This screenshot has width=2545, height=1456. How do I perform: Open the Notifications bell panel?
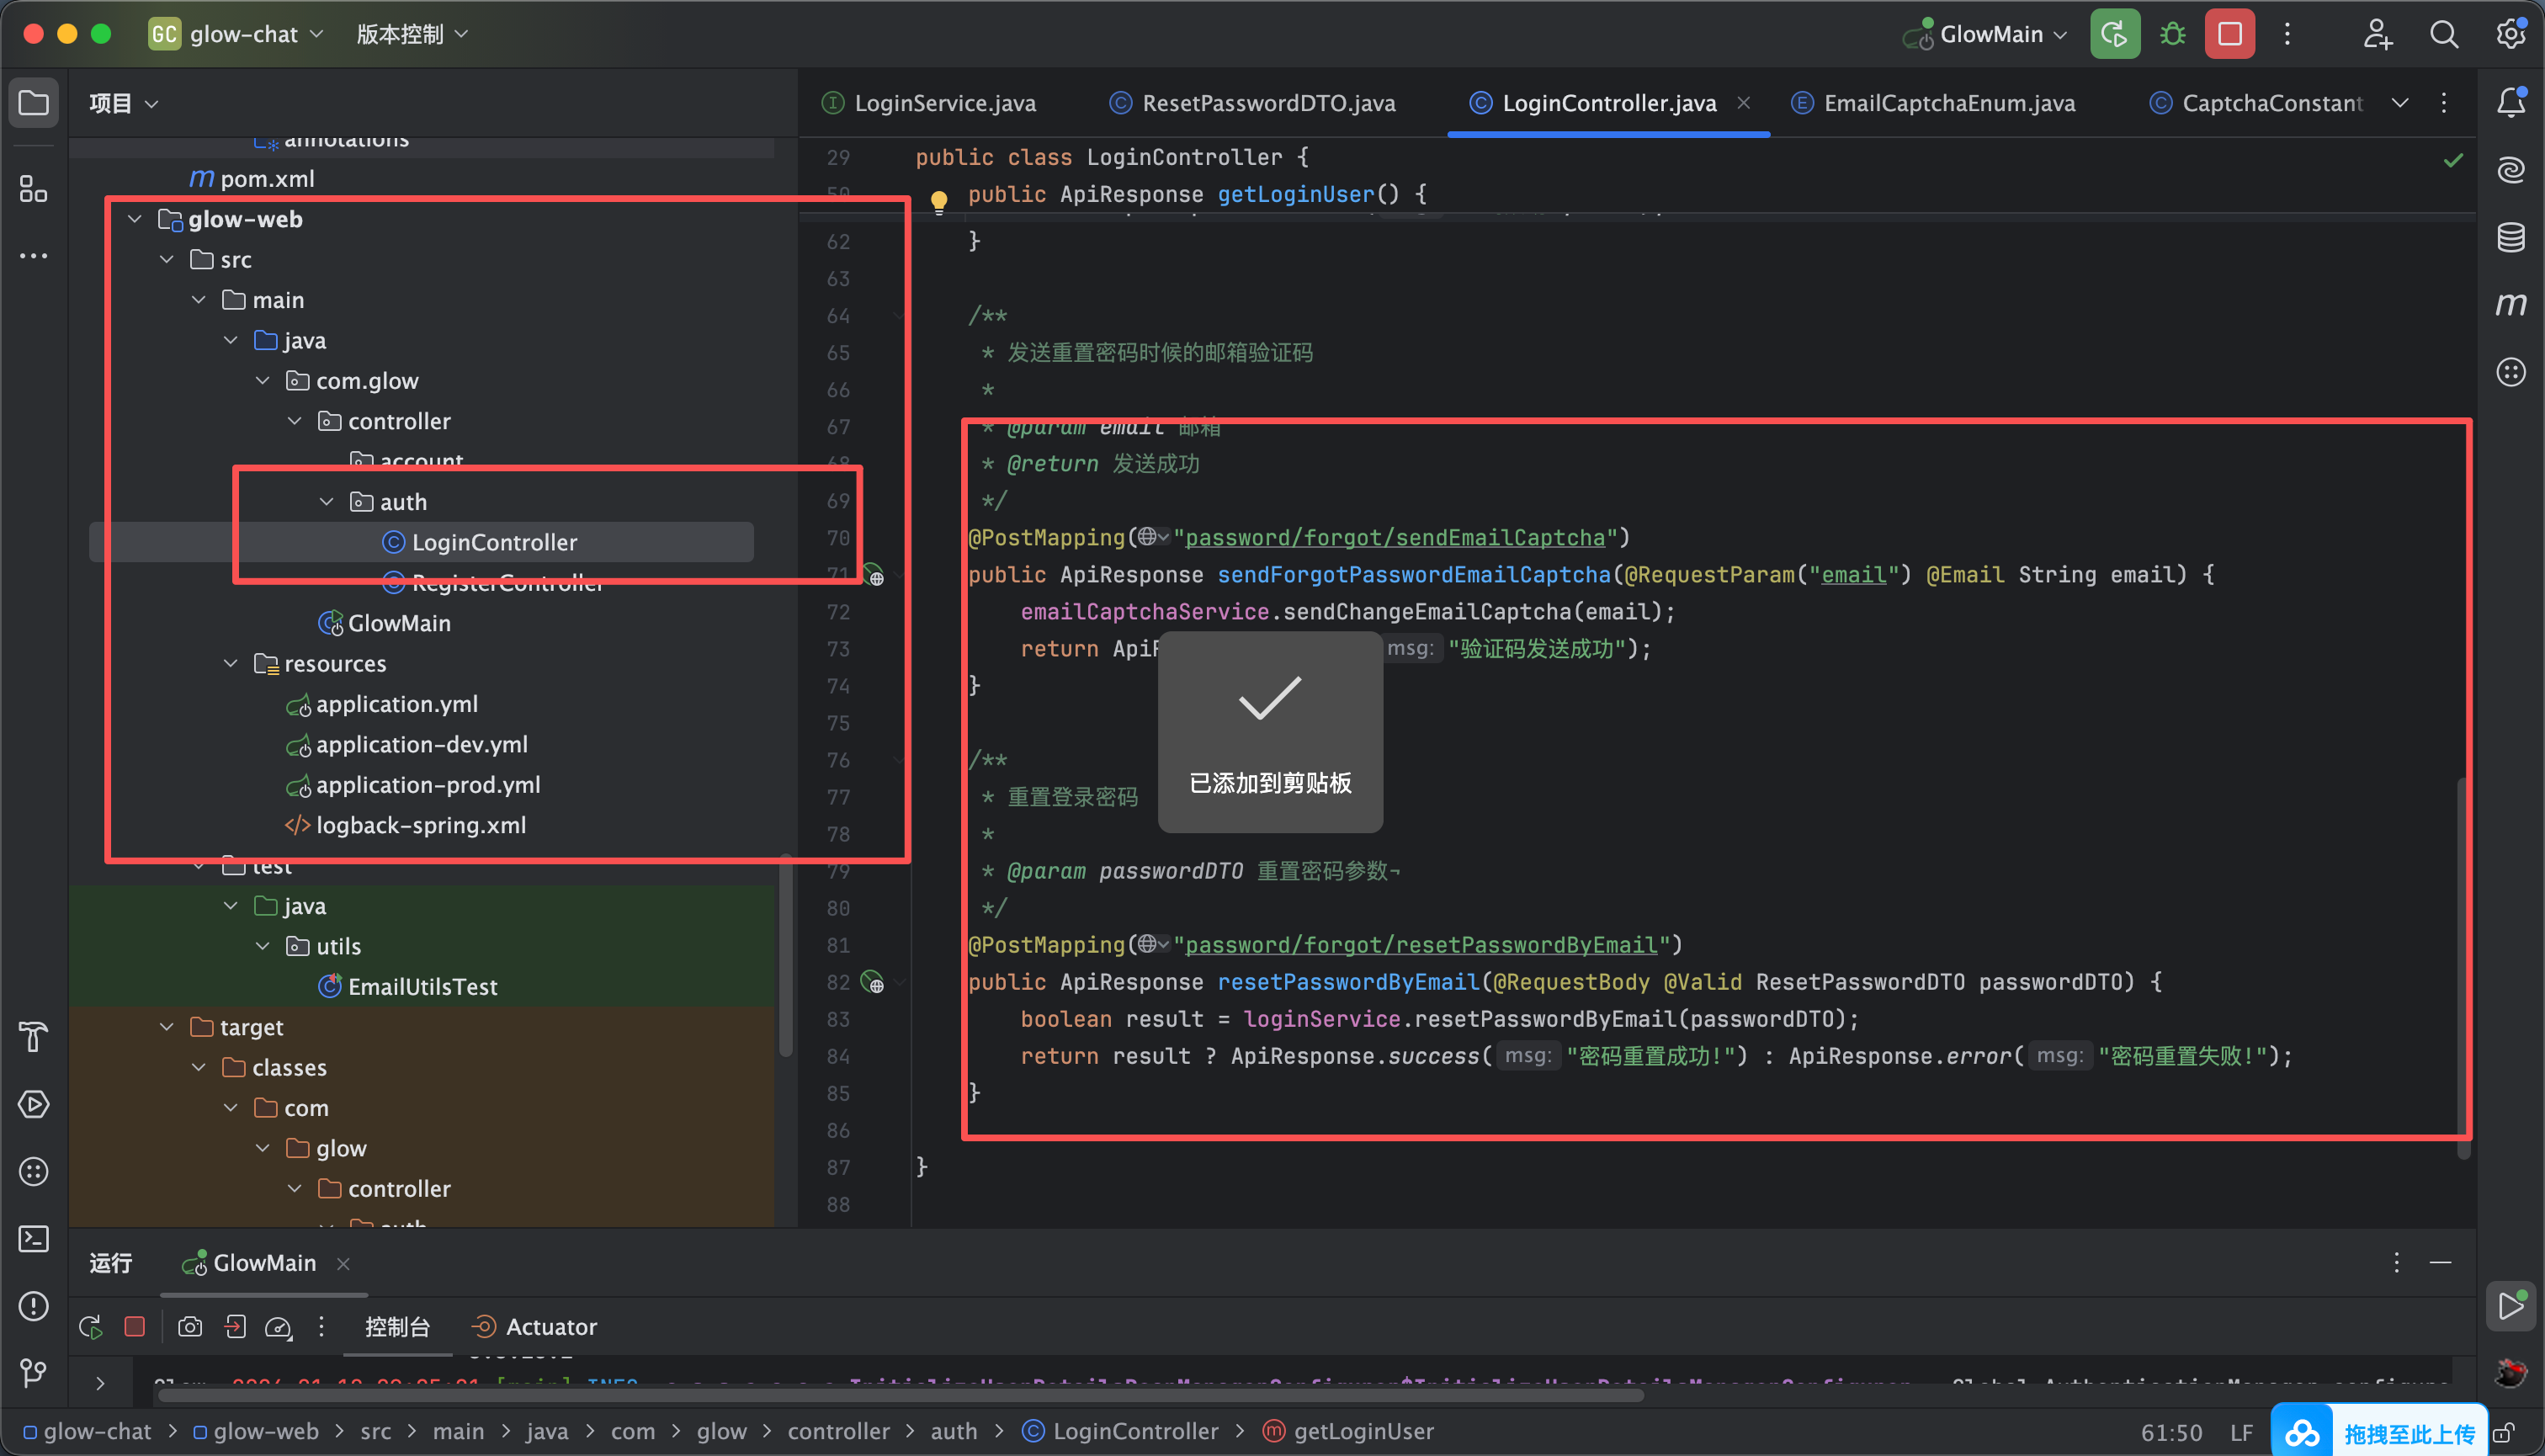2510,102
